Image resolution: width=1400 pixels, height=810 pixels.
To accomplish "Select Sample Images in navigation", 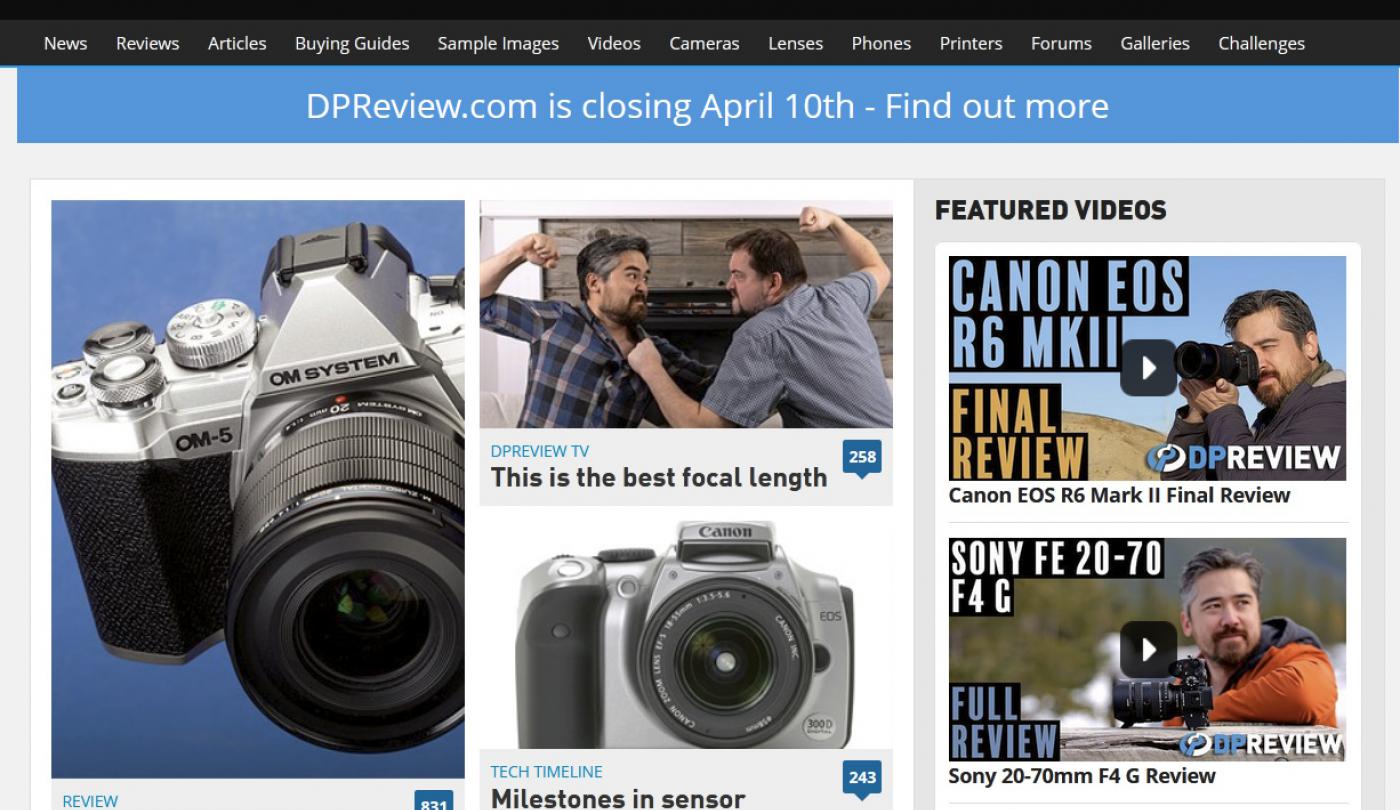I will 498,43.
